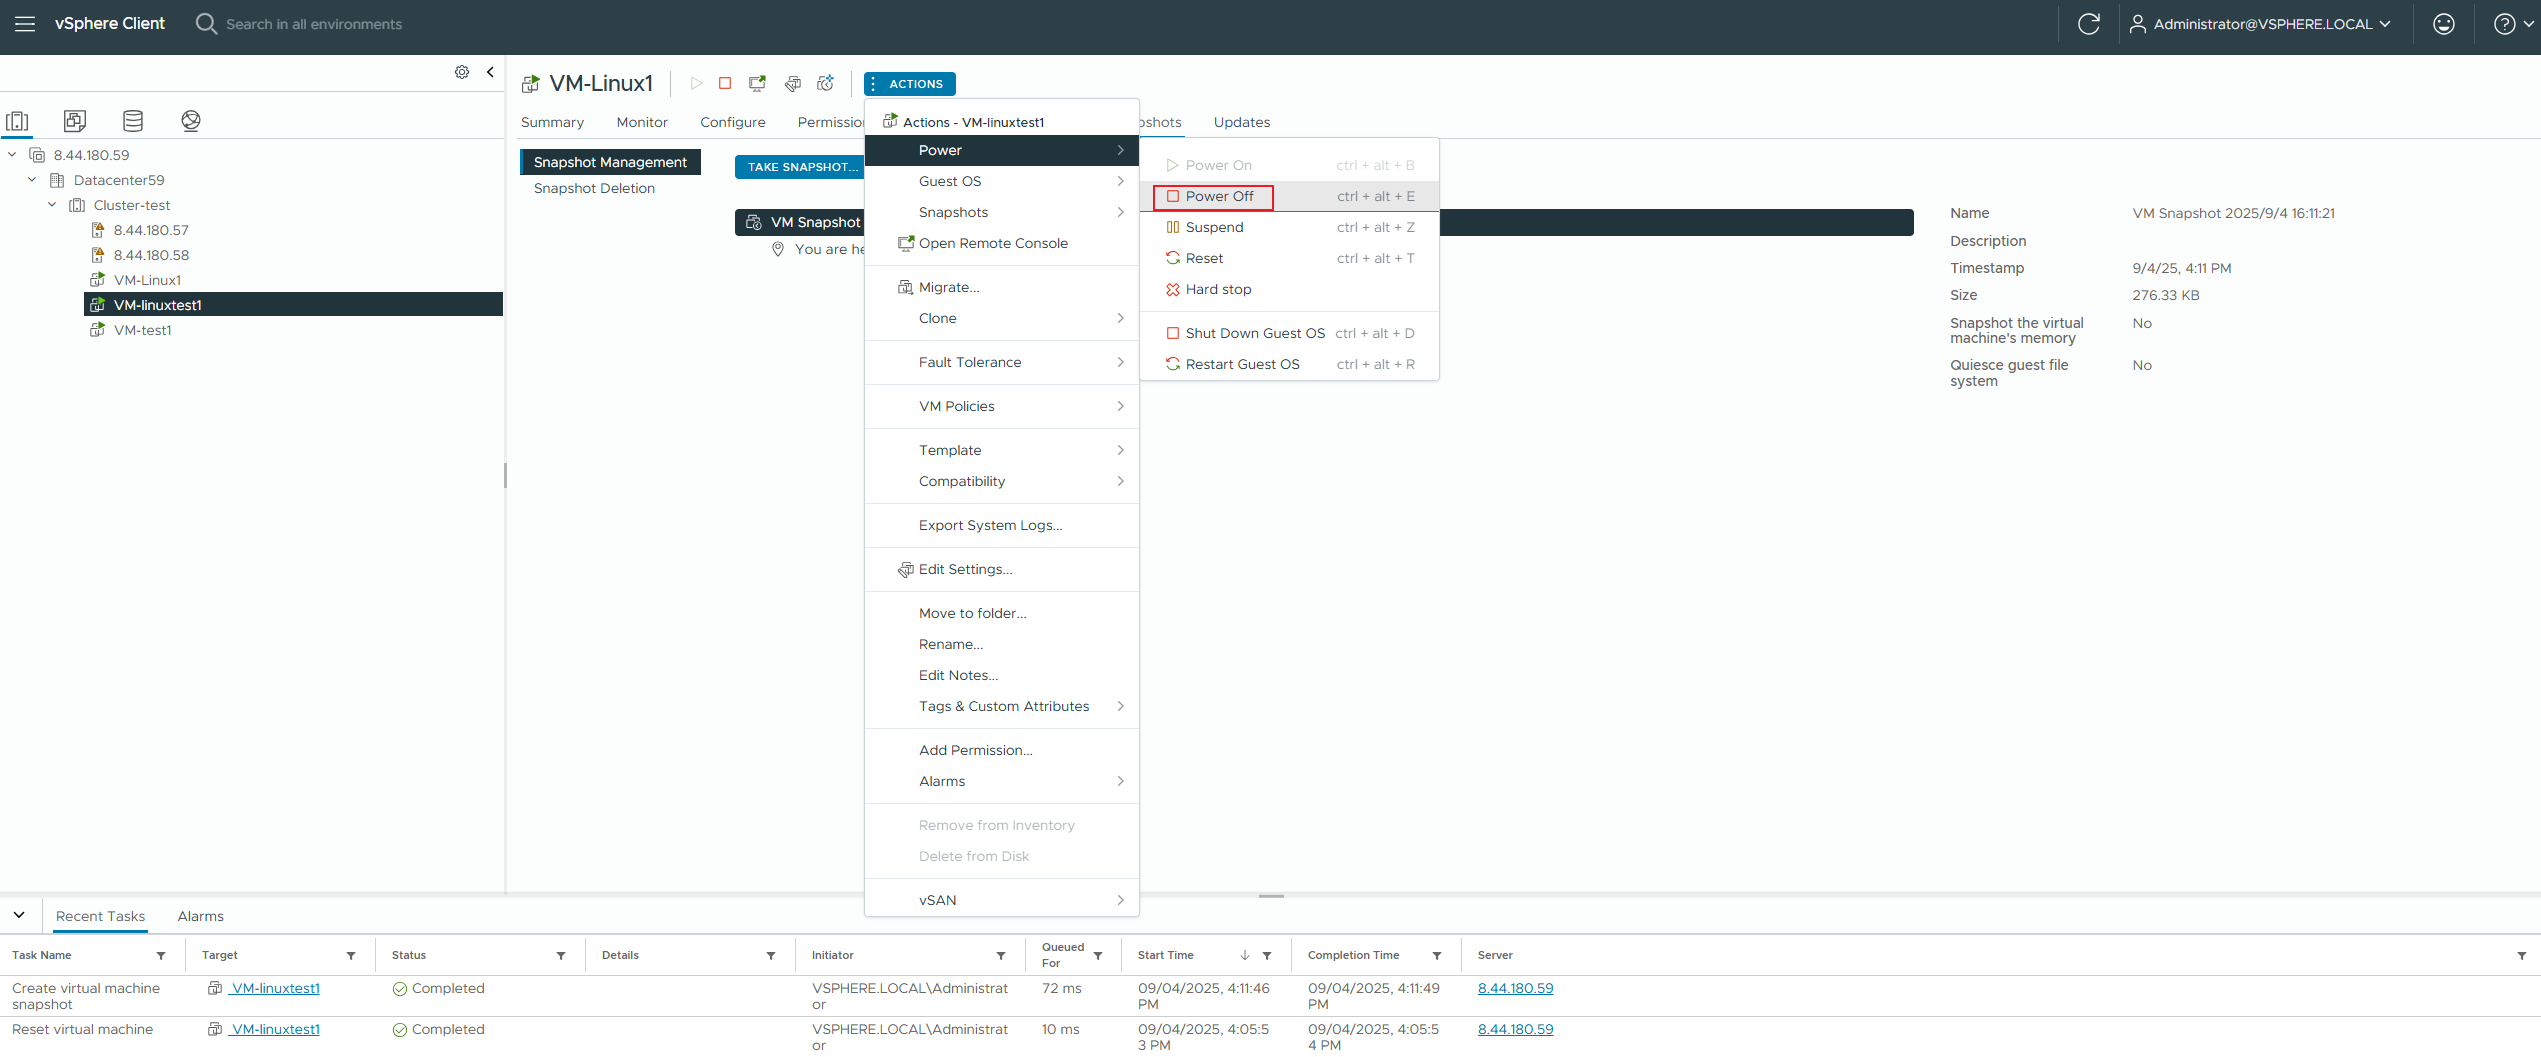The image size is (2541, 1057).
Task: Open the vSphere Client hamburger menu
Action: (x=25, y=24)
